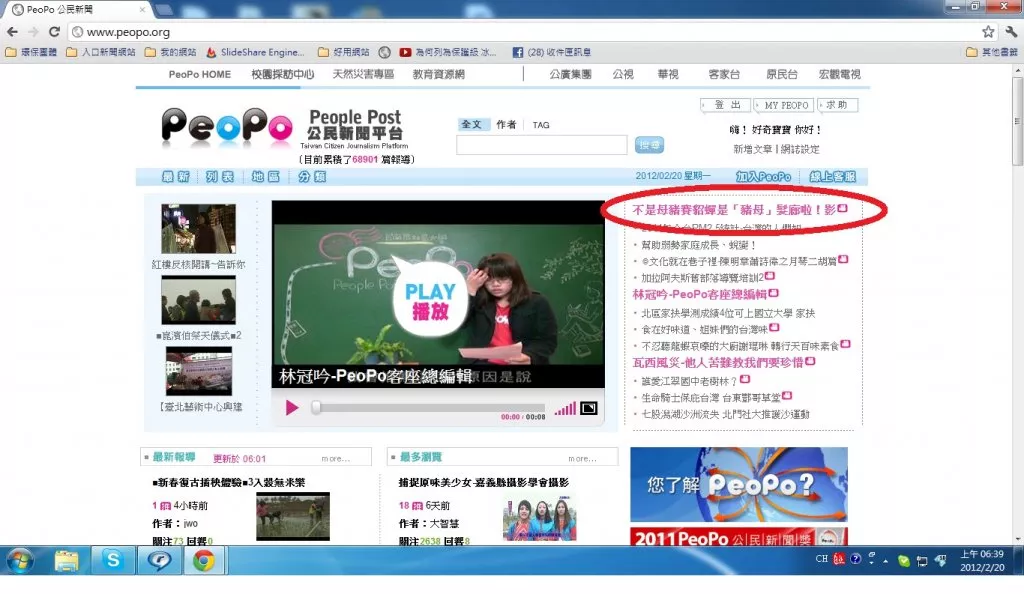The image size is (1024, 594).
Task: Open 華視 link in top nav
Action: click(x=668, y=74)
